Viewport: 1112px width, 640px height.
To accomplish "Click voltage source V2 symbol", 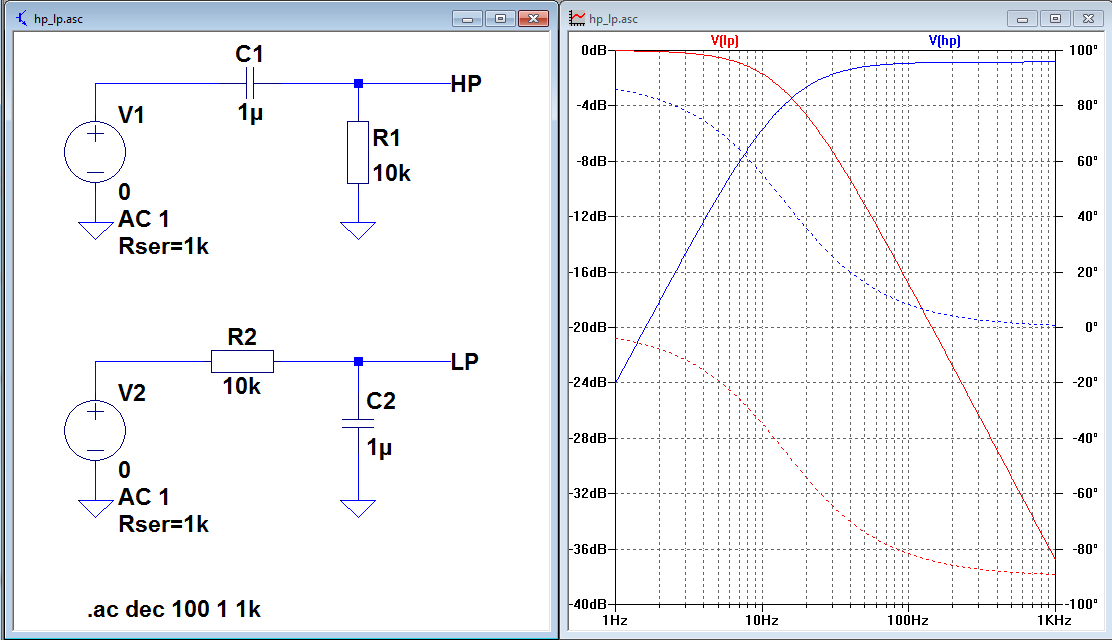I will pos(95,431).
